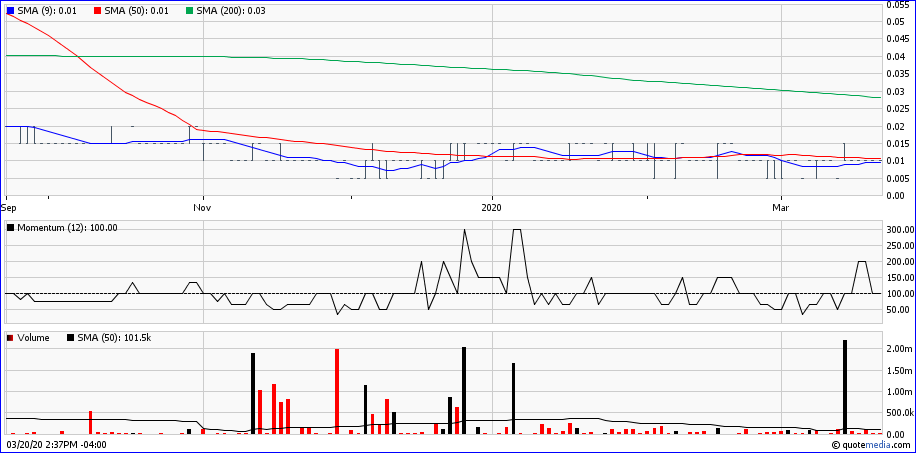The width and height of the screenshot is (916, 453).
Task: Click the tallest black volume bar in March
Action: coord(845,387)
